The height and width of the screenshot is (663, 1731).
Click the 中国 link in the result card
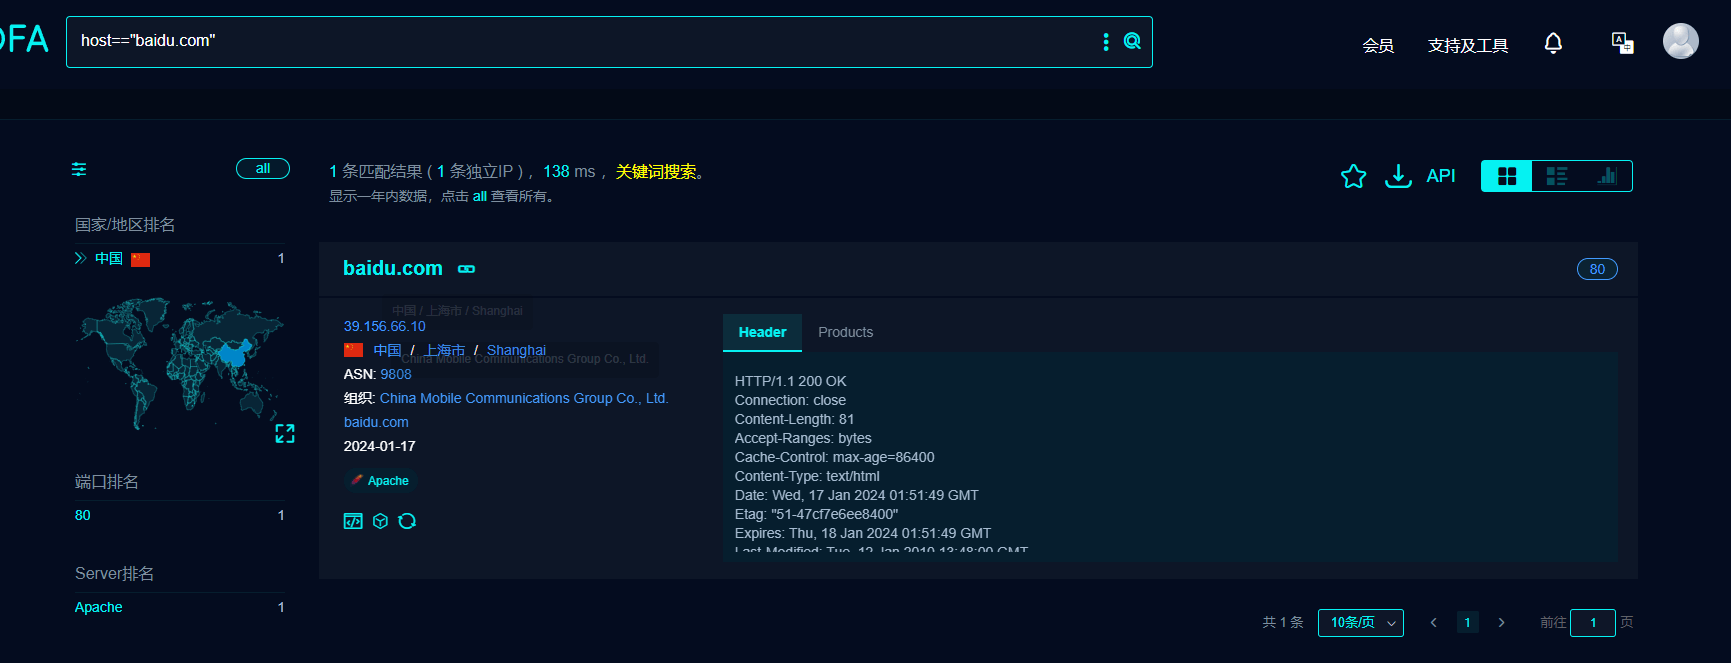pyautogui.click(x=387, y=350)
